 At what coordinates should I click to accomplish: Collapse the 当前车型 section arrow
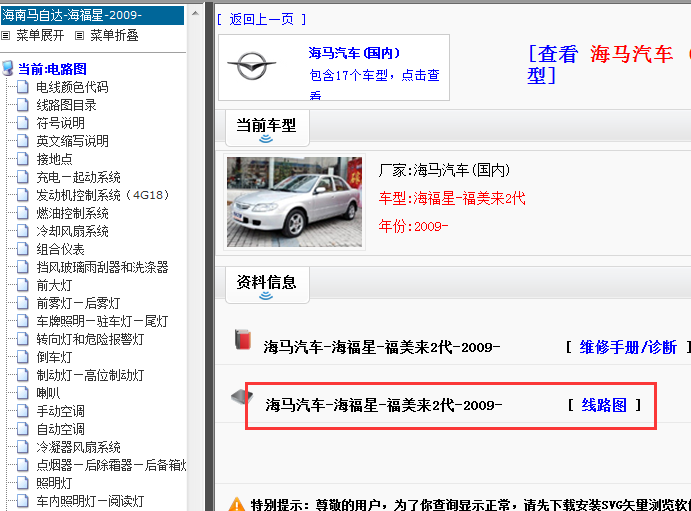click(x=266, y=139)
